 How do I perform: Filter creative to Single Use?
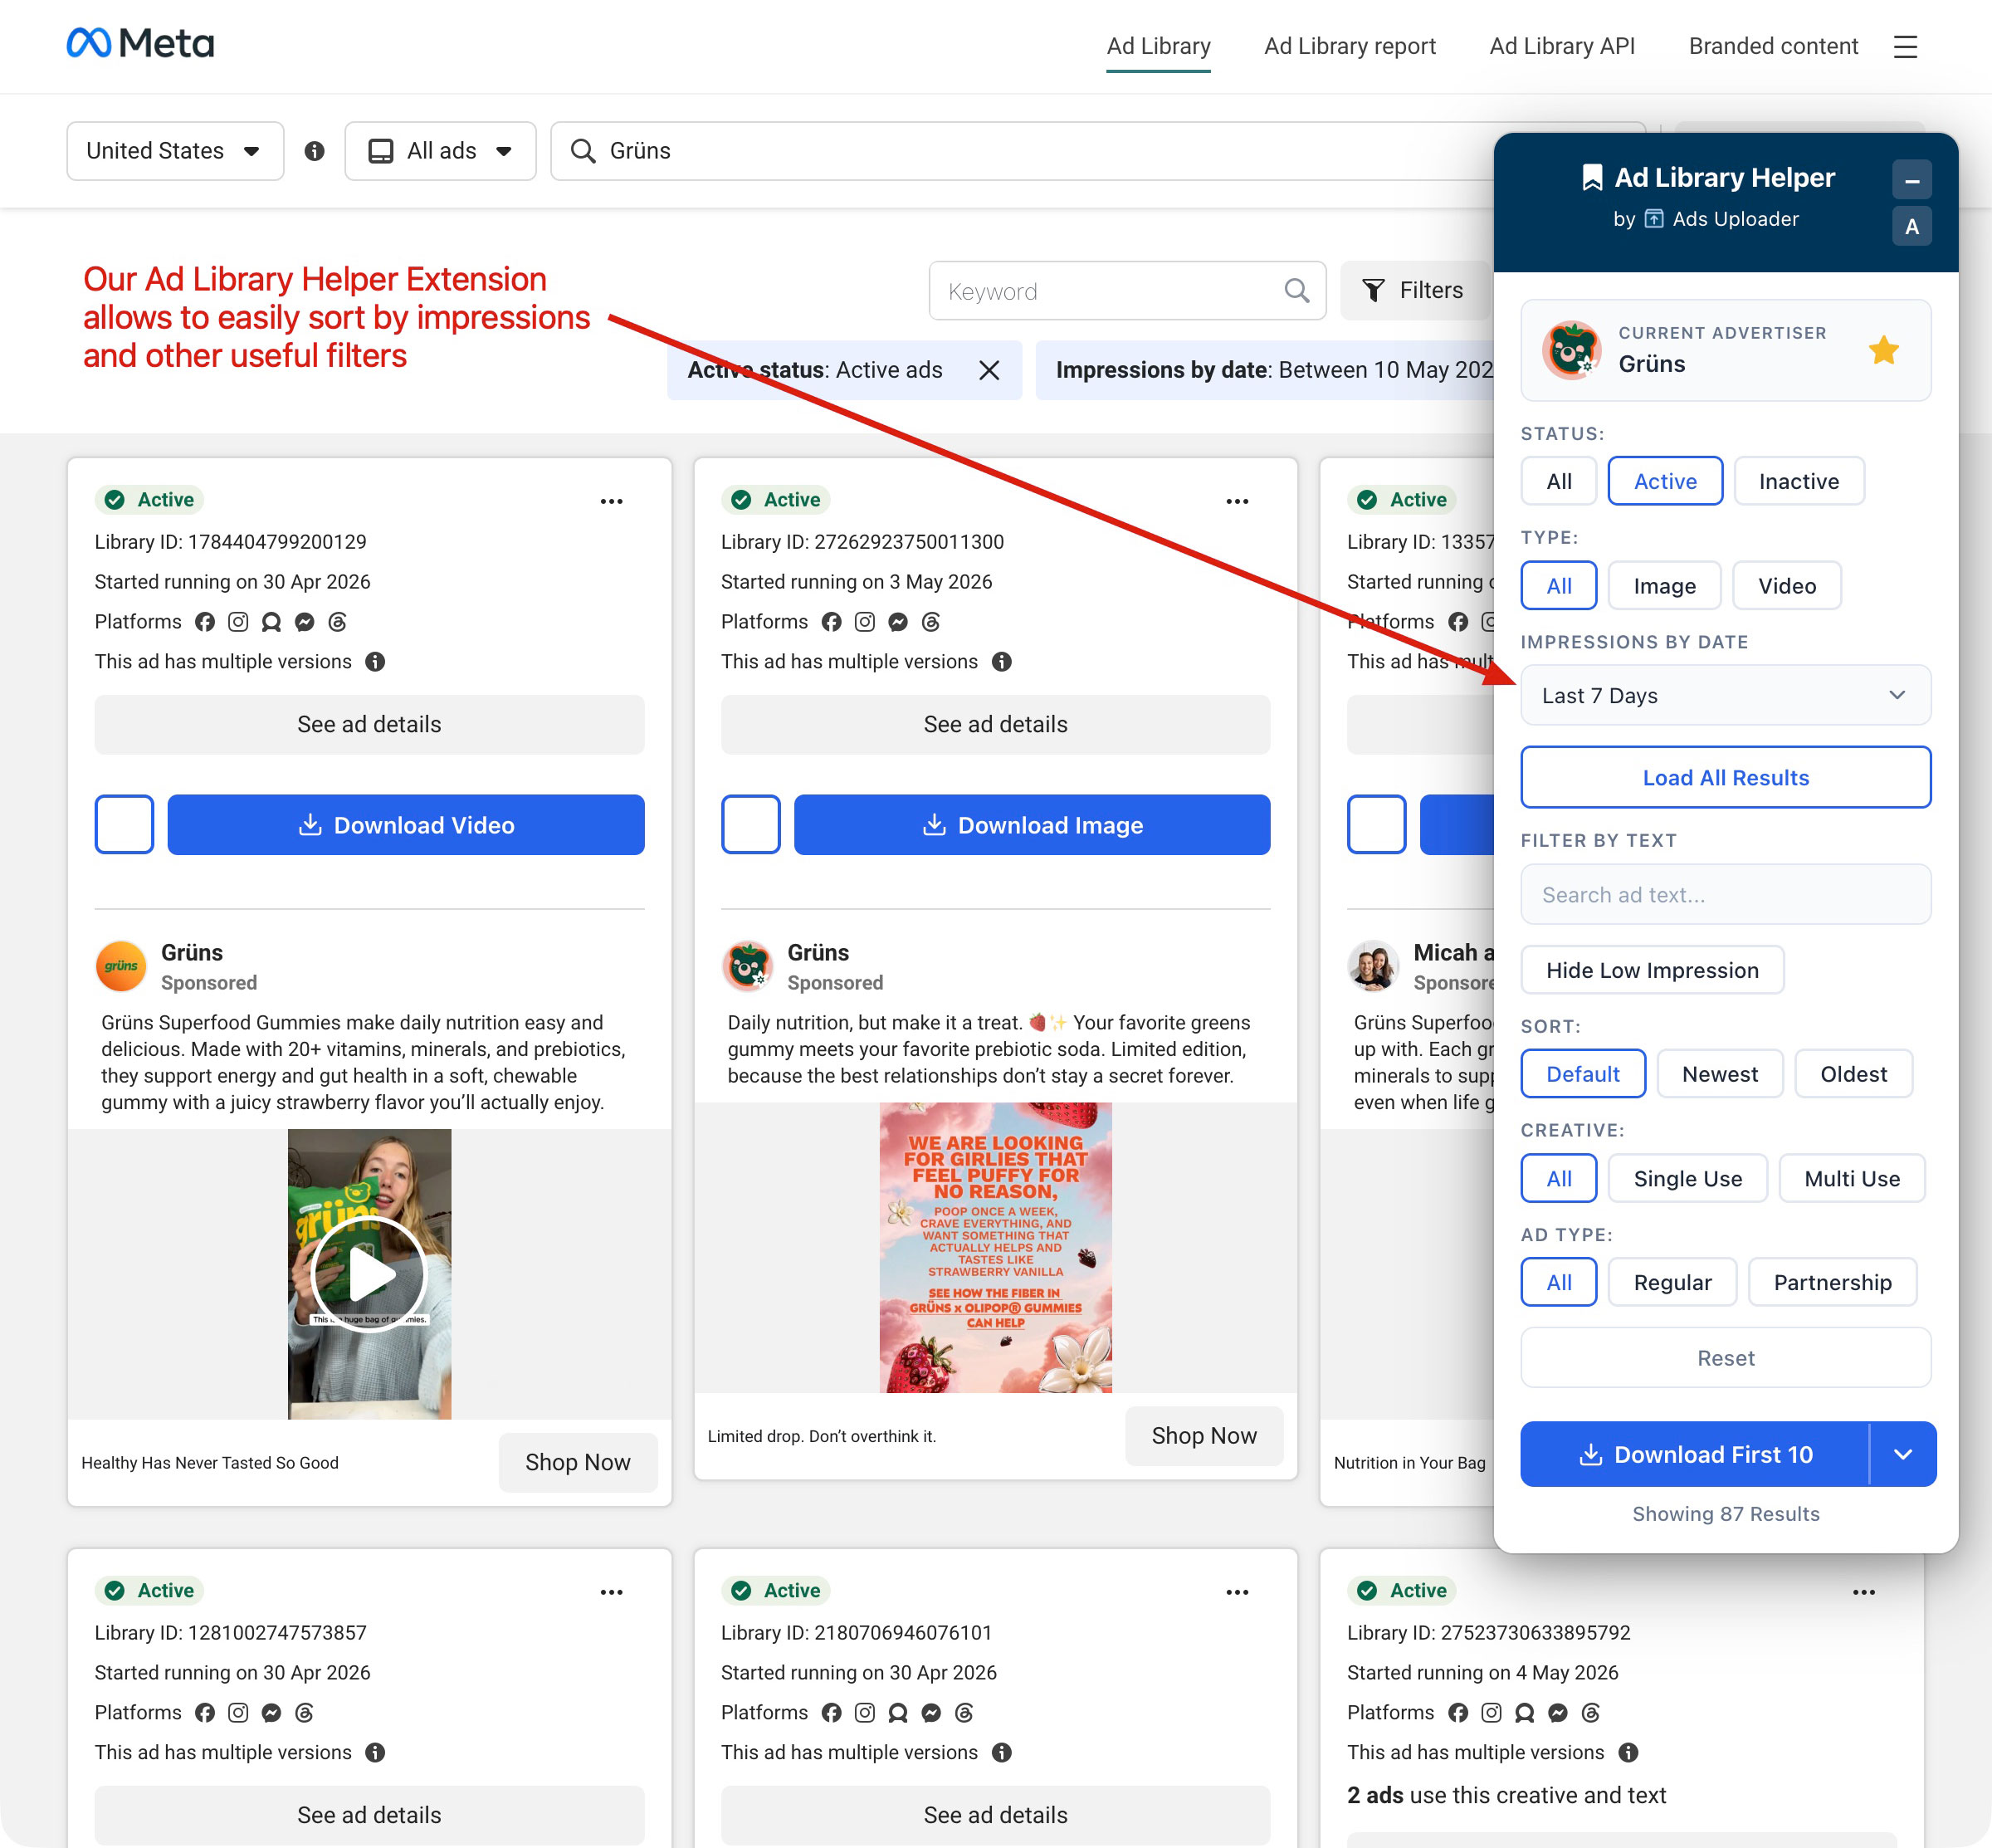point(1687,1179)
